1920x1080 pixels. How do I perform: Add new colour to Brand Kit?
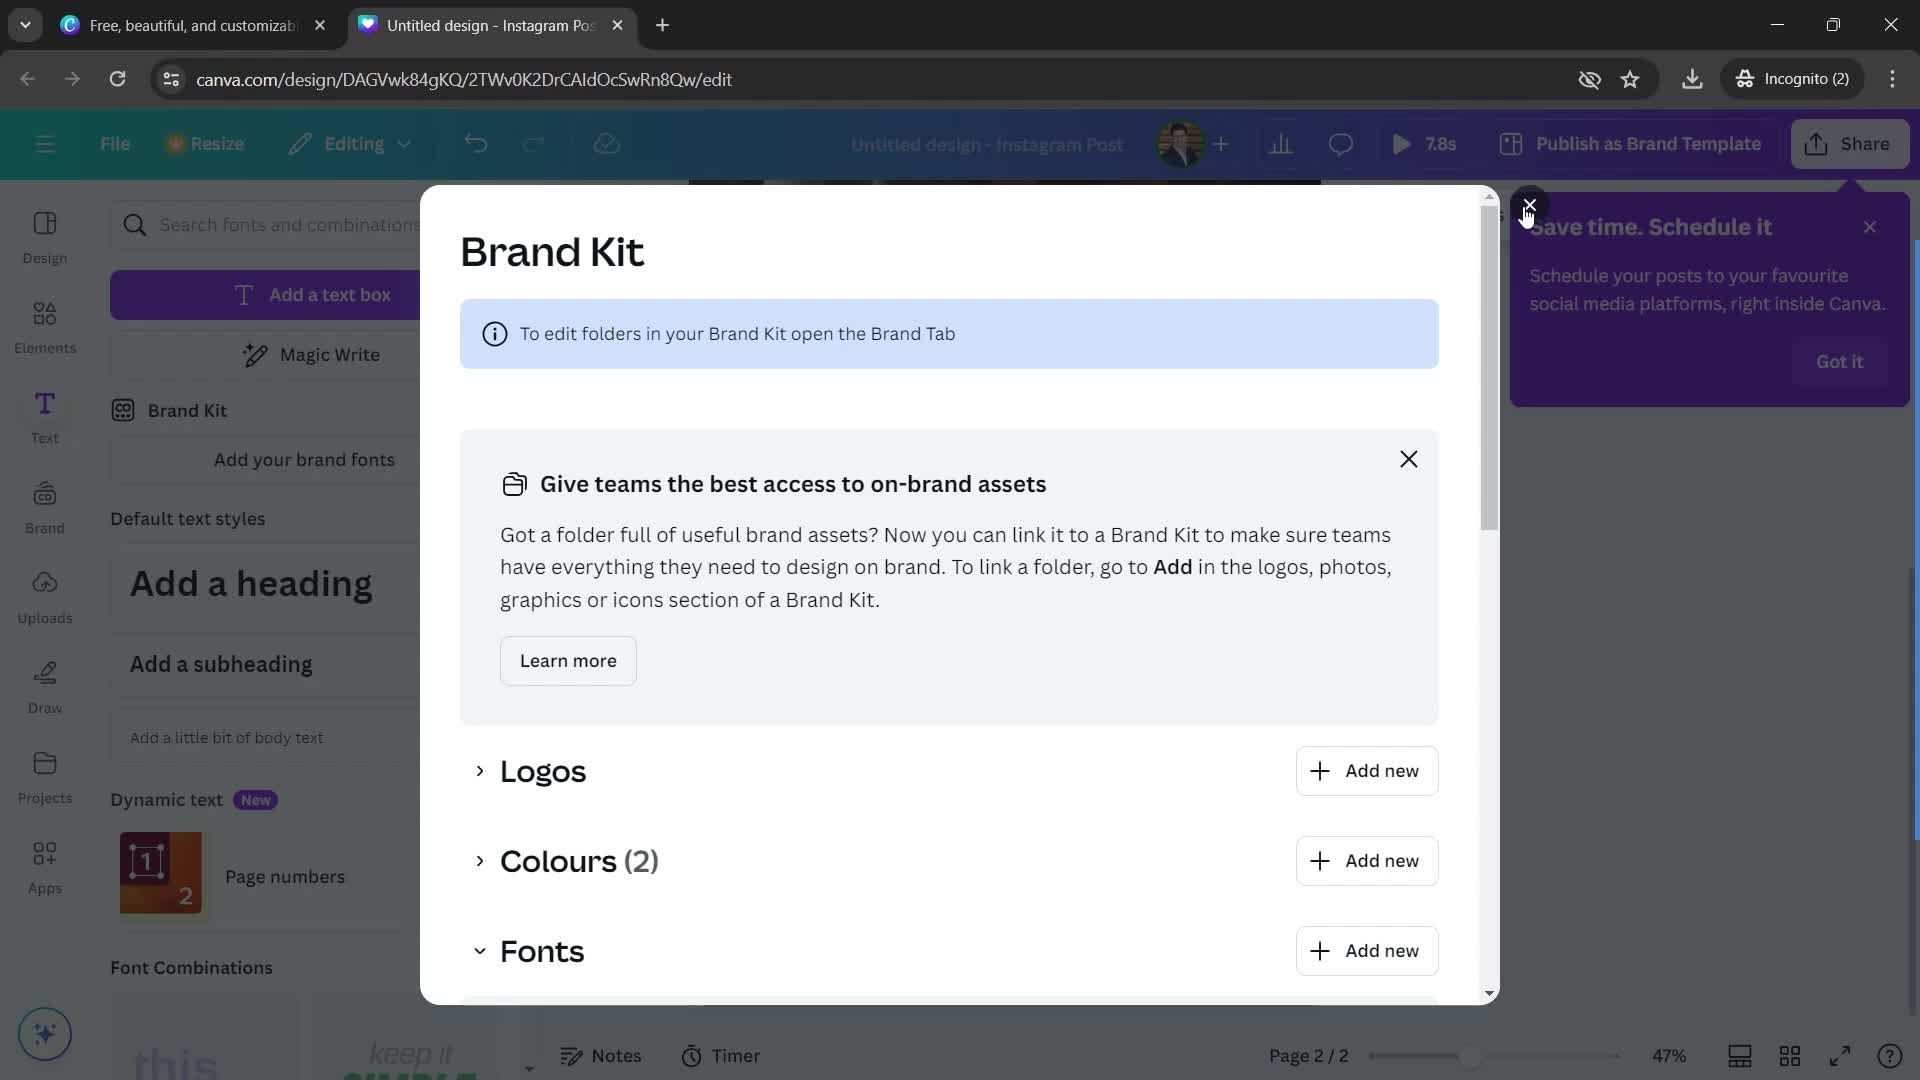pyautogui.click(x=1367, y=861)
